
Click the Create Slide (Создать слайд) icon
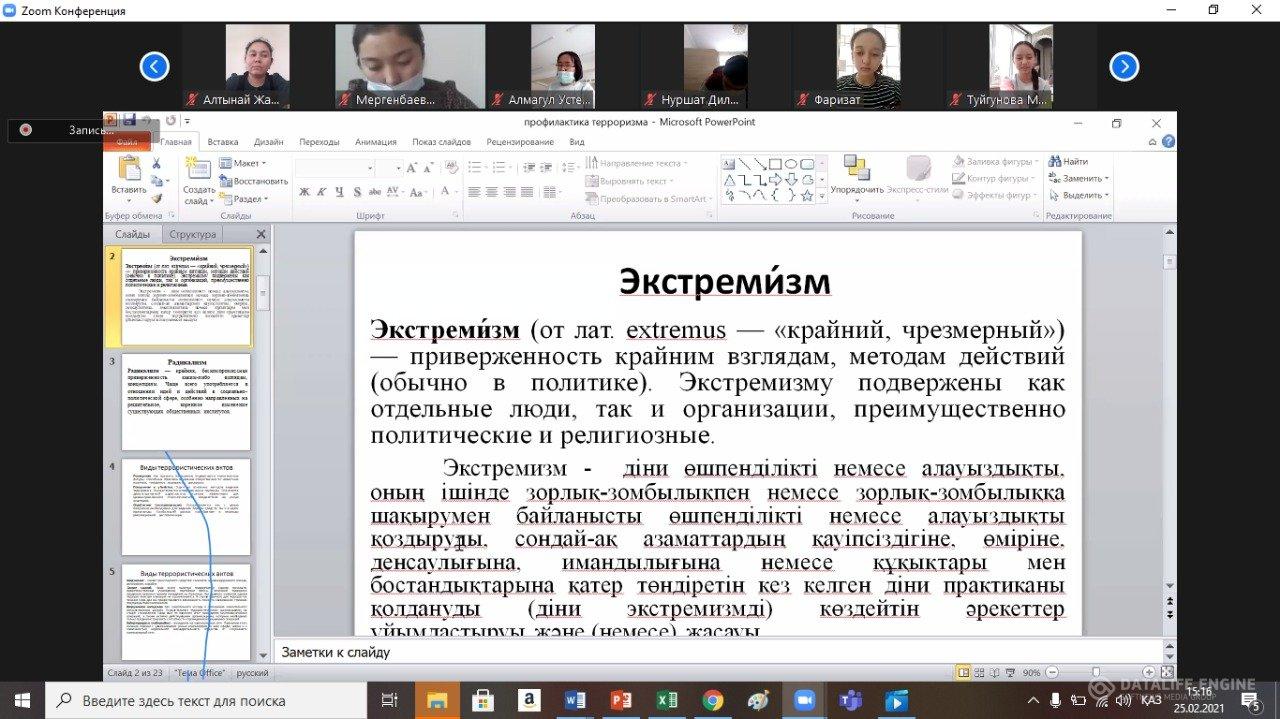coord(199,170)
